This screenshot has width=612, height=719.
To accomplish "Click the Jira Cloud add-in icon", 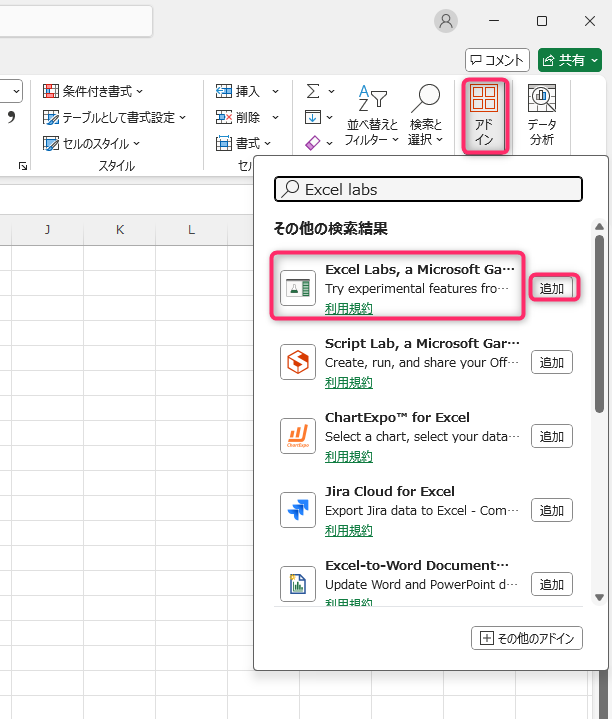I will coord(297,510).
